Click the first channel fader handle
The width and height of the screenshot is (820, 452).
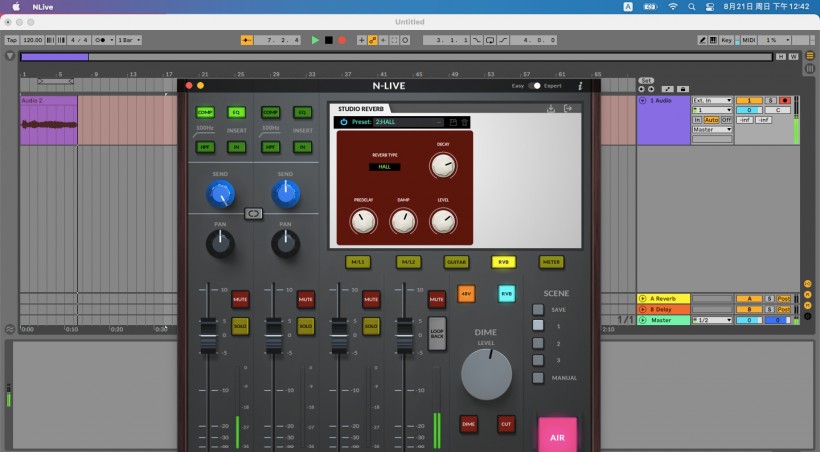point(208,335)
